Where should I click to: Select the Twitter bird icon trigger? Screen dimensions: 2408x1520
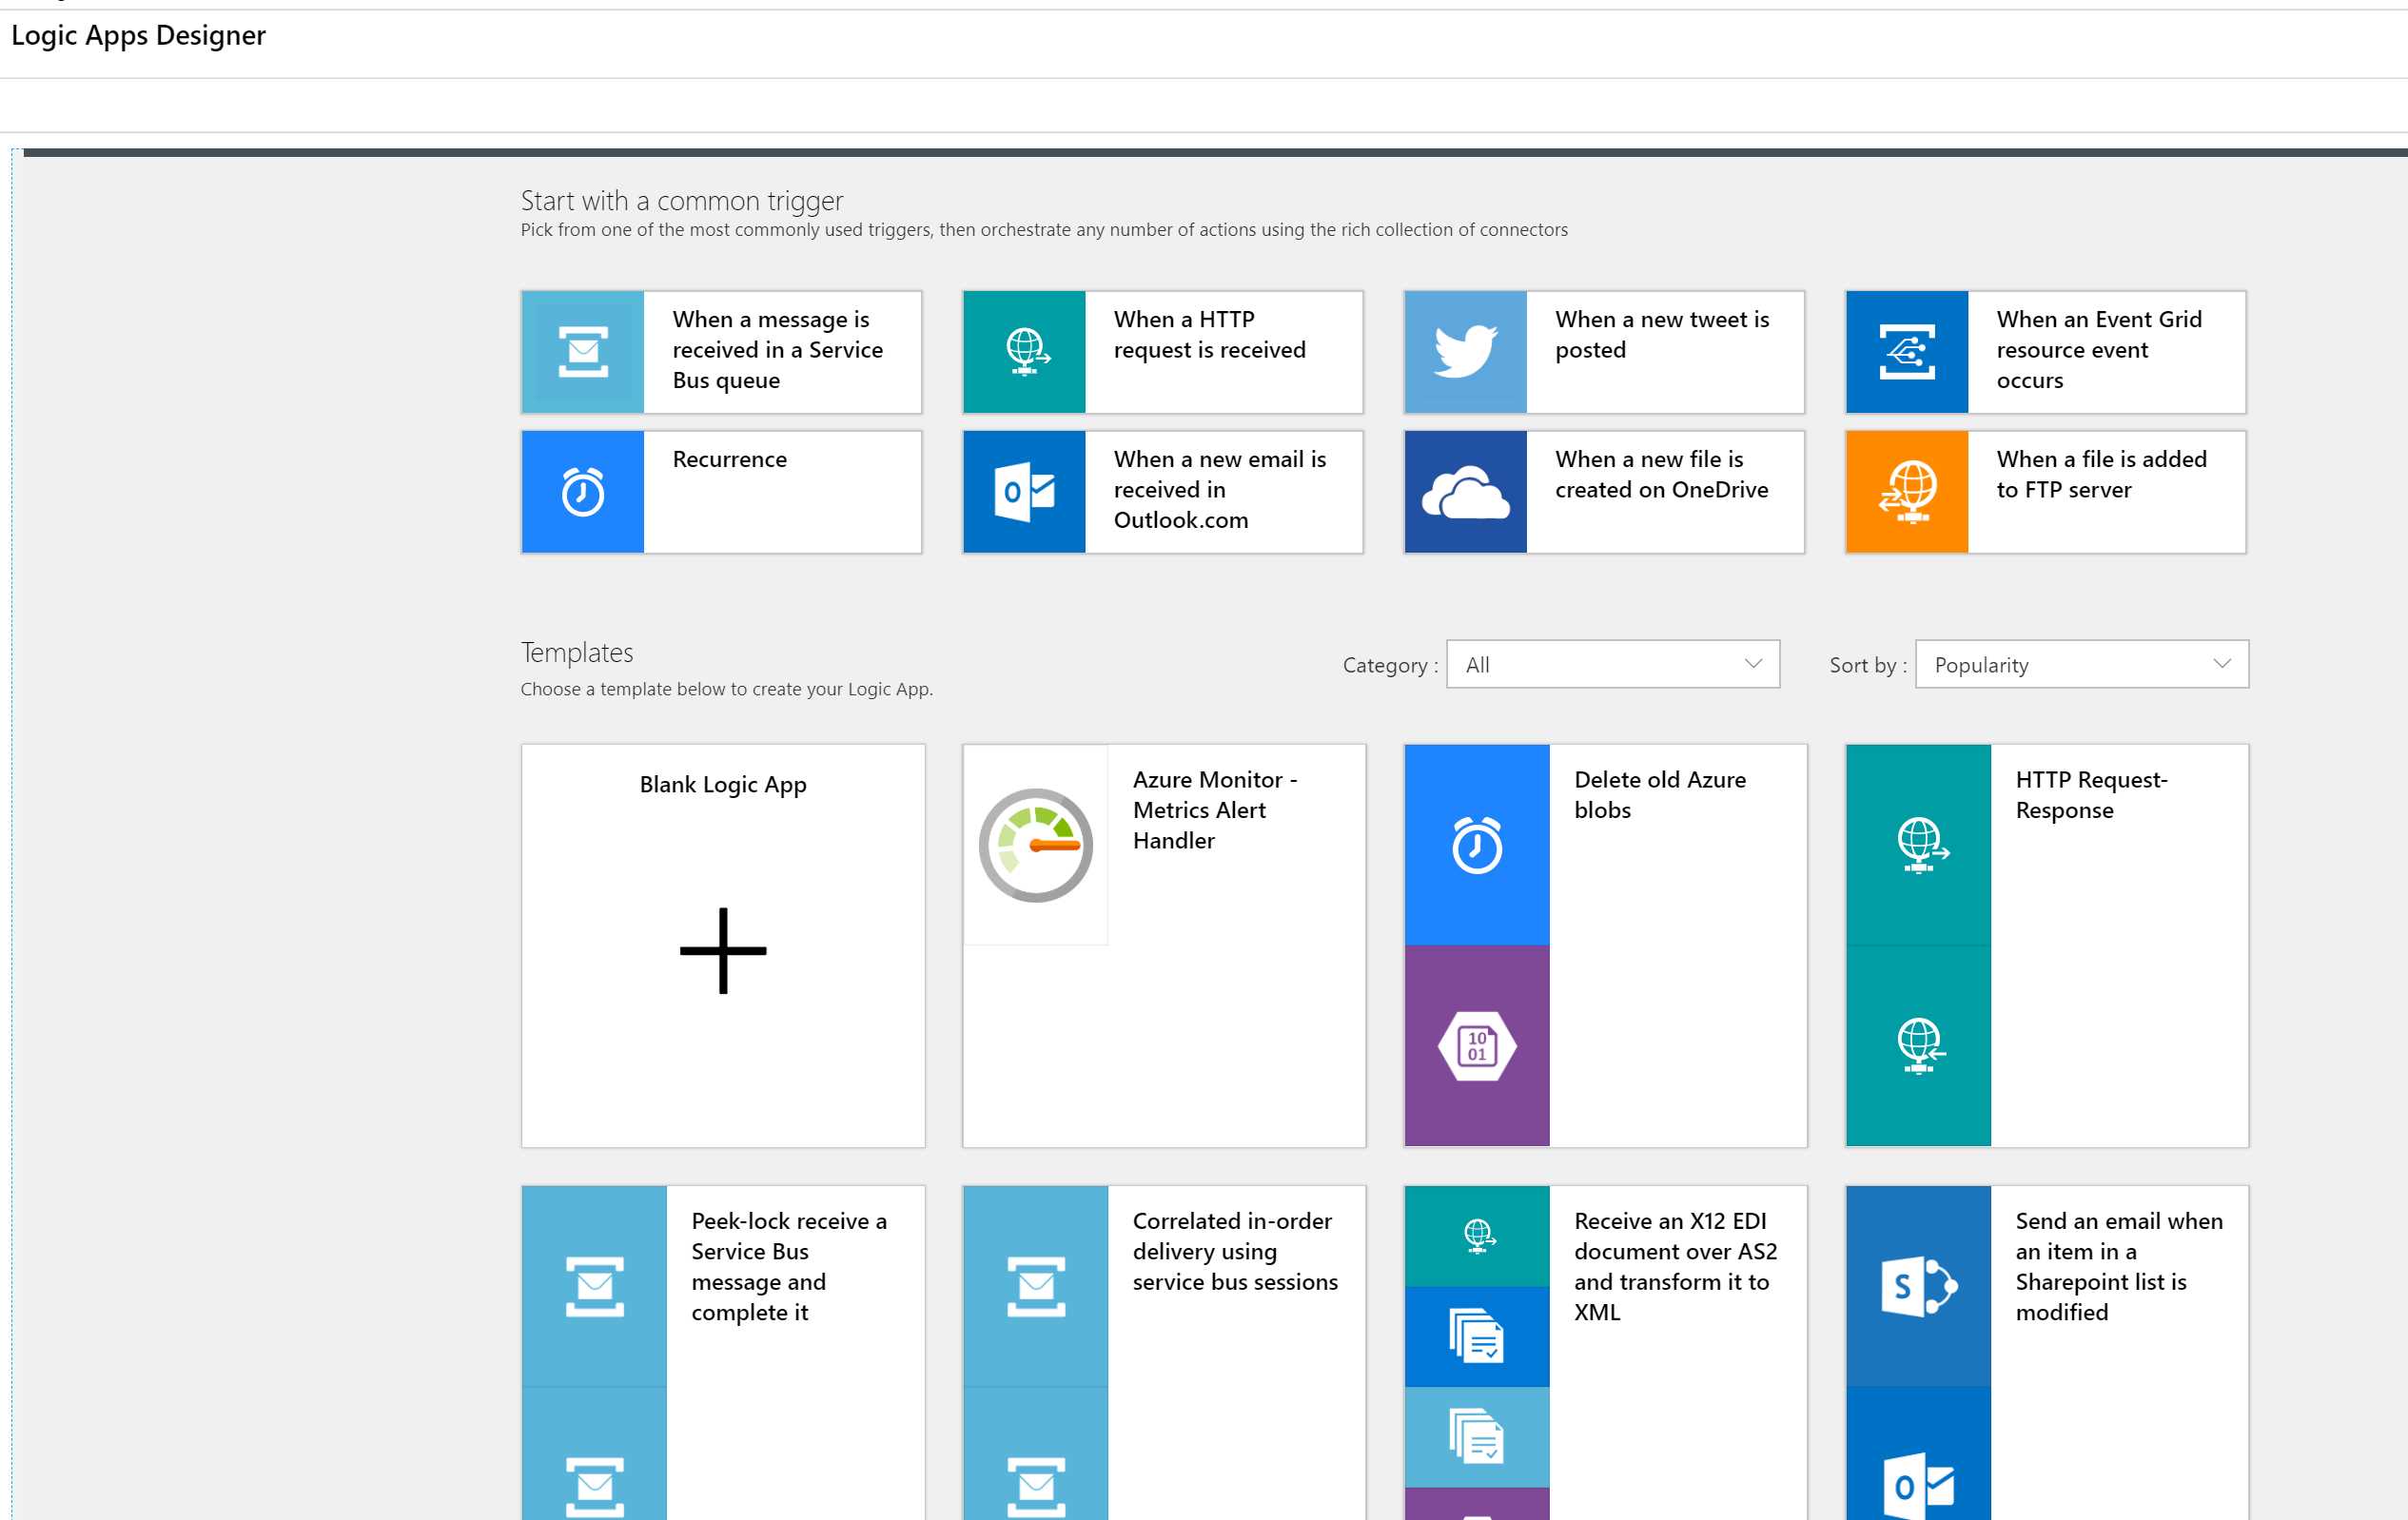(1465, 351)
